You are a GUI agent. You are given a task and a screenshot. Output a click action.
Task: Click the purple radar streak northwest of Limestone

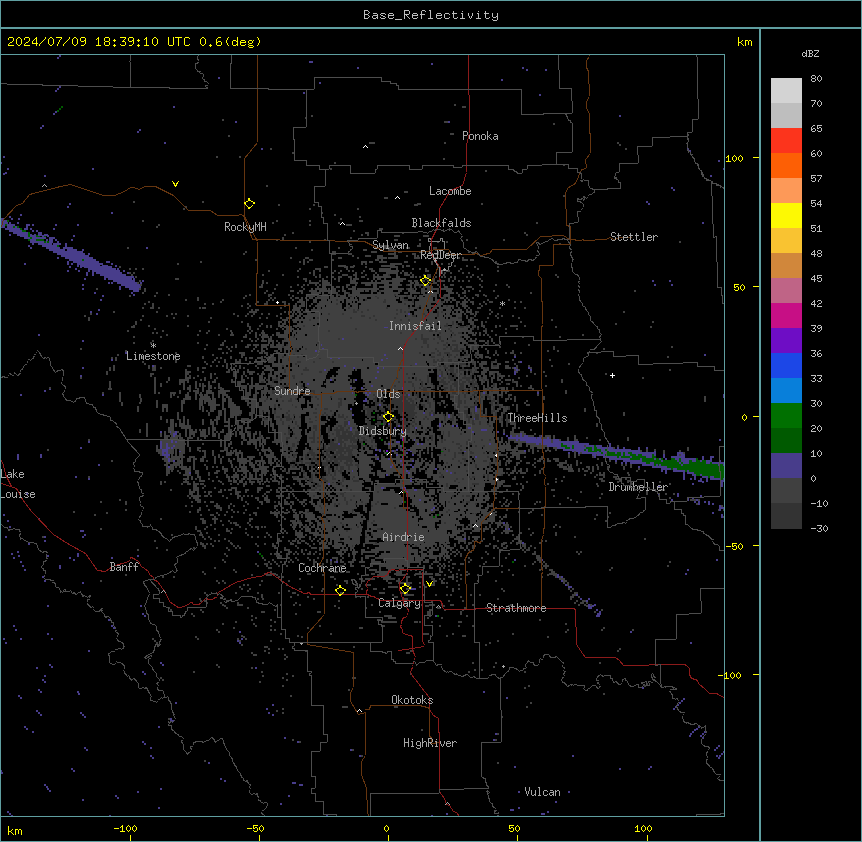coord(71,255)
